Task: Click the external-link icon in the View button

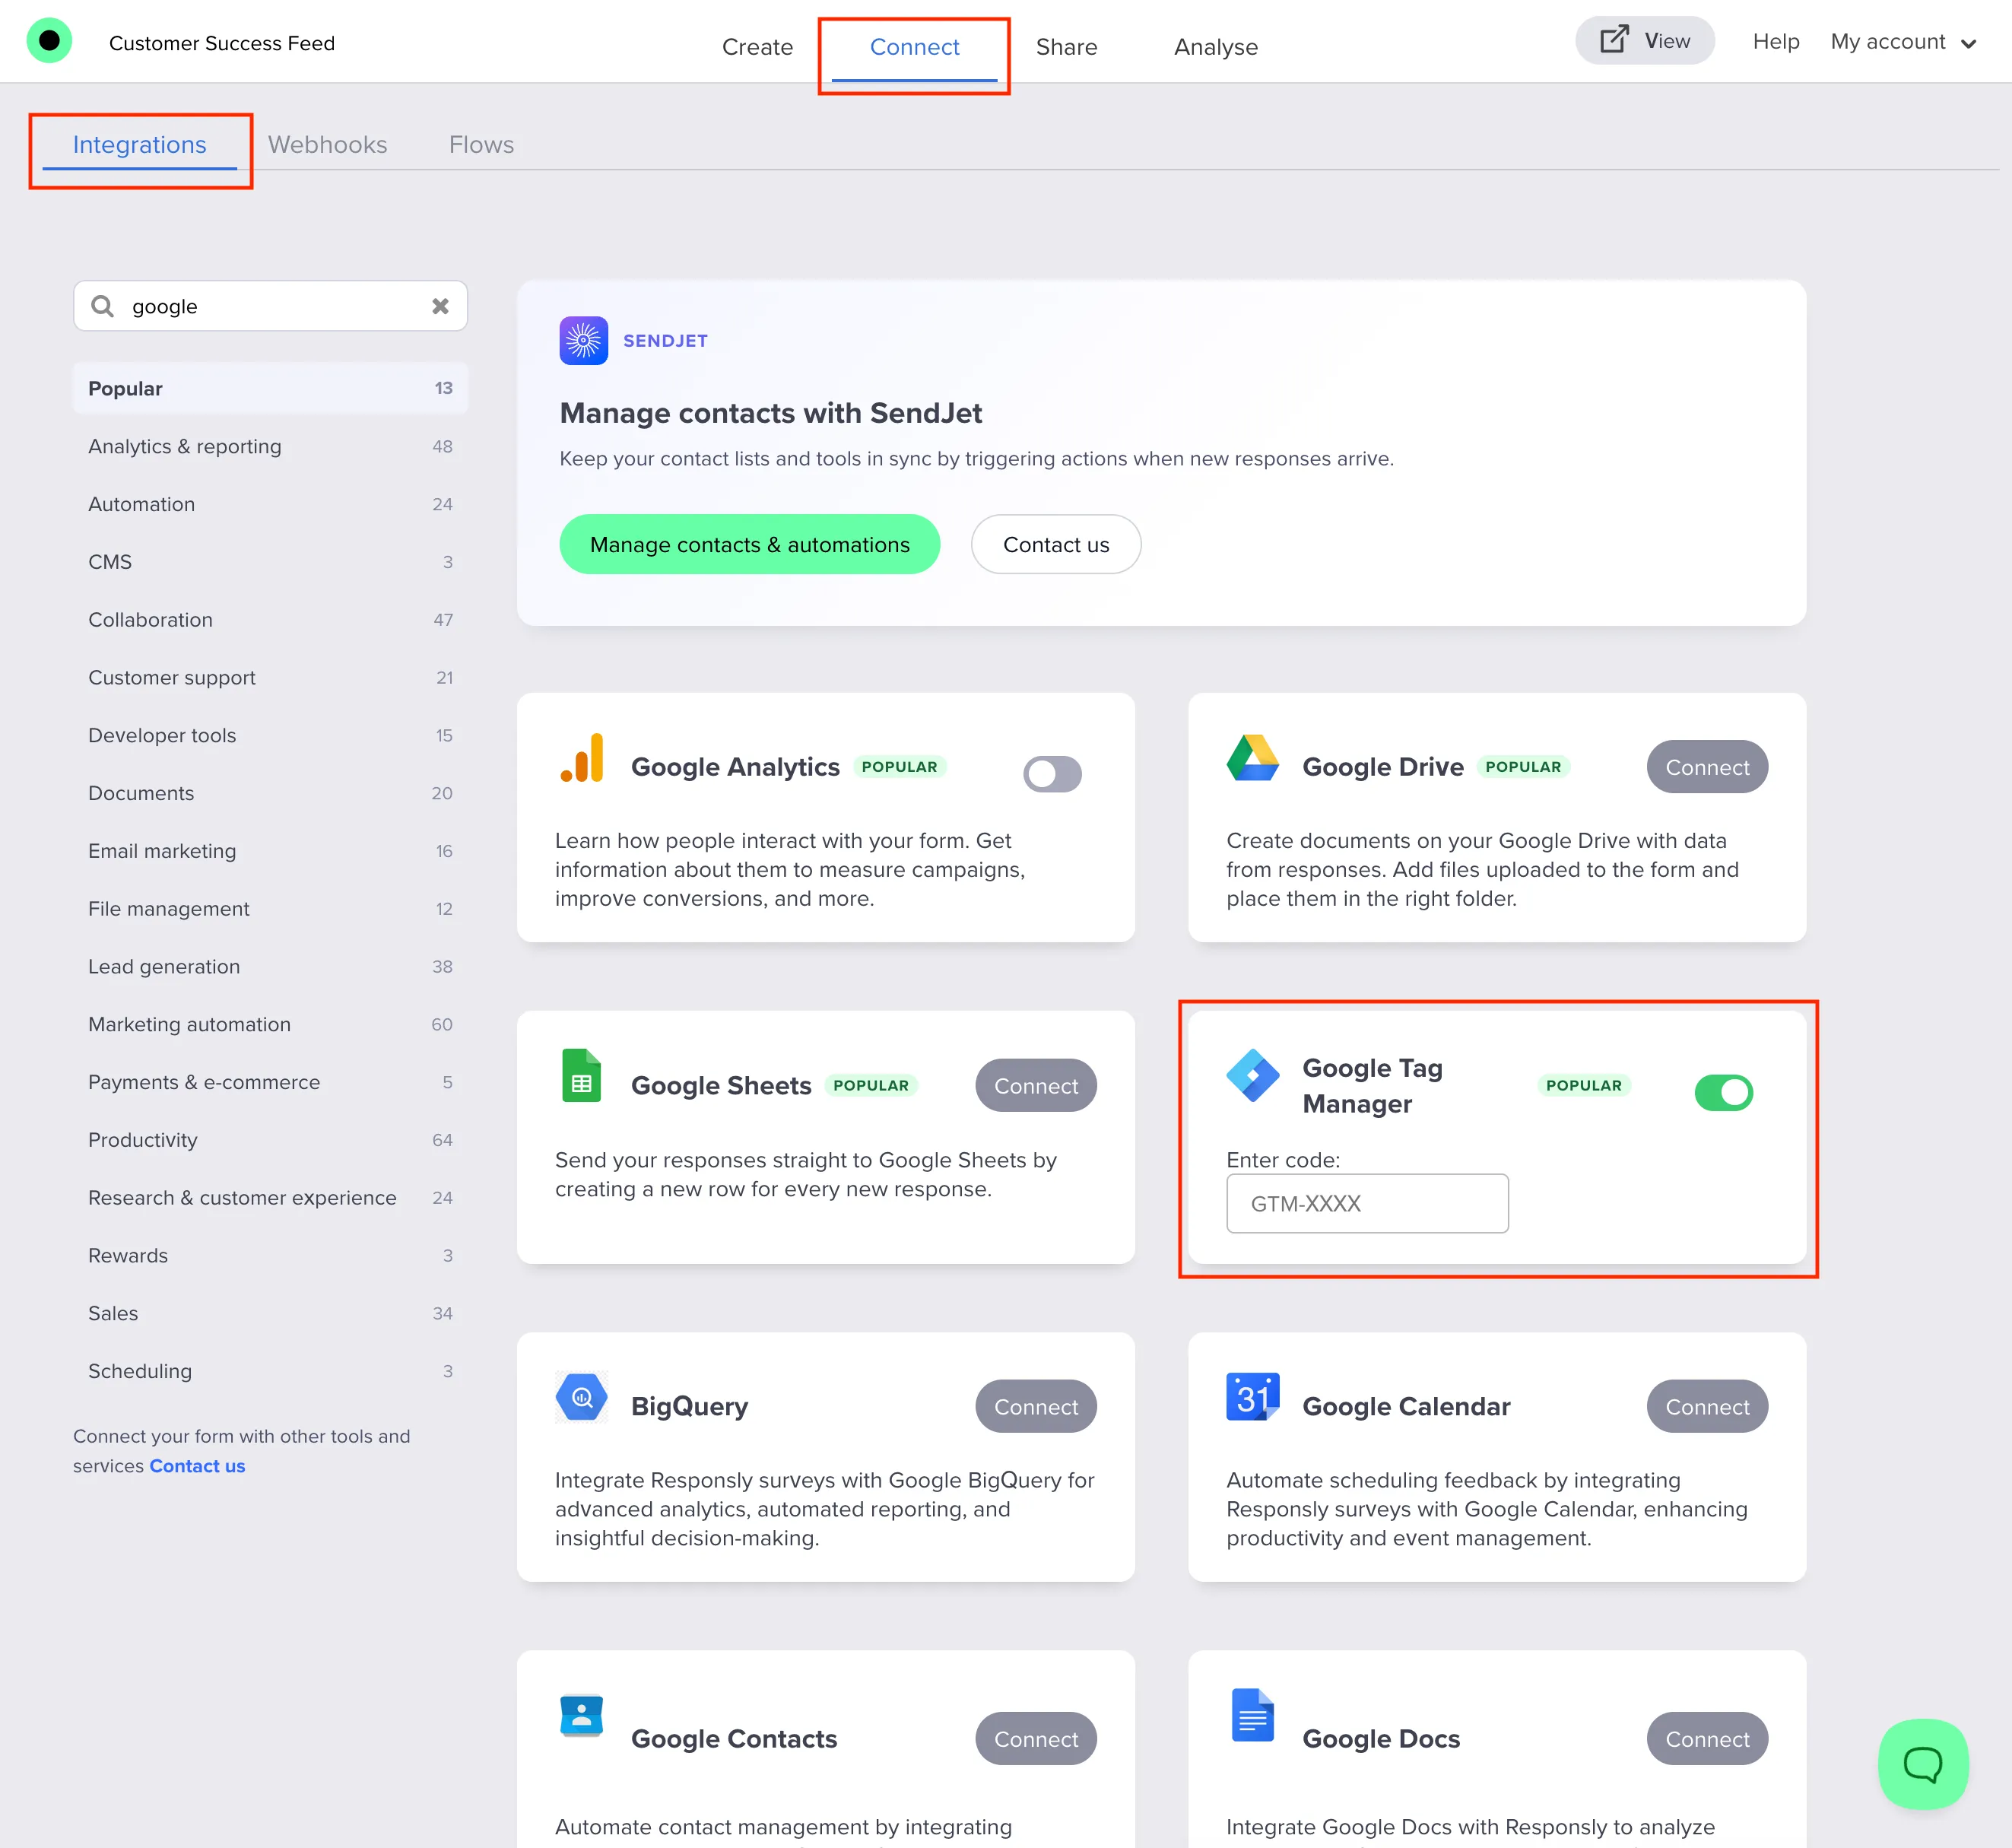Action: pos(1614,40)
